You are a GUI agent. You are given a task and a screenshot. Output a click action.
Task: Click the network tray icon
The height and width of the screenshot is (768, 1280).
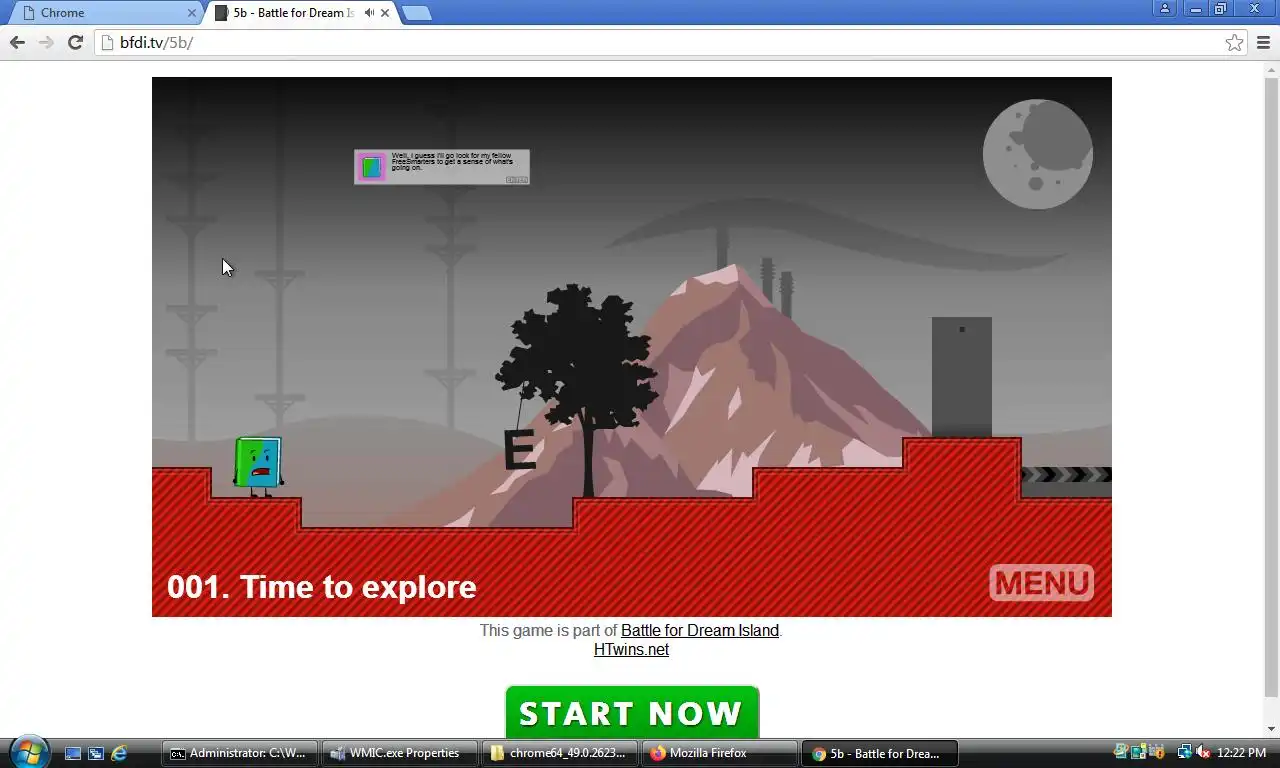(x=1185, y=753)
